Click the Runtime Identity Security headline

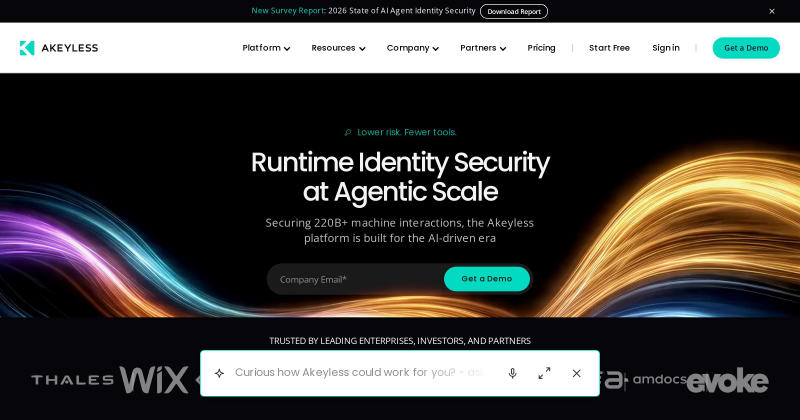(x=401, y=177)
